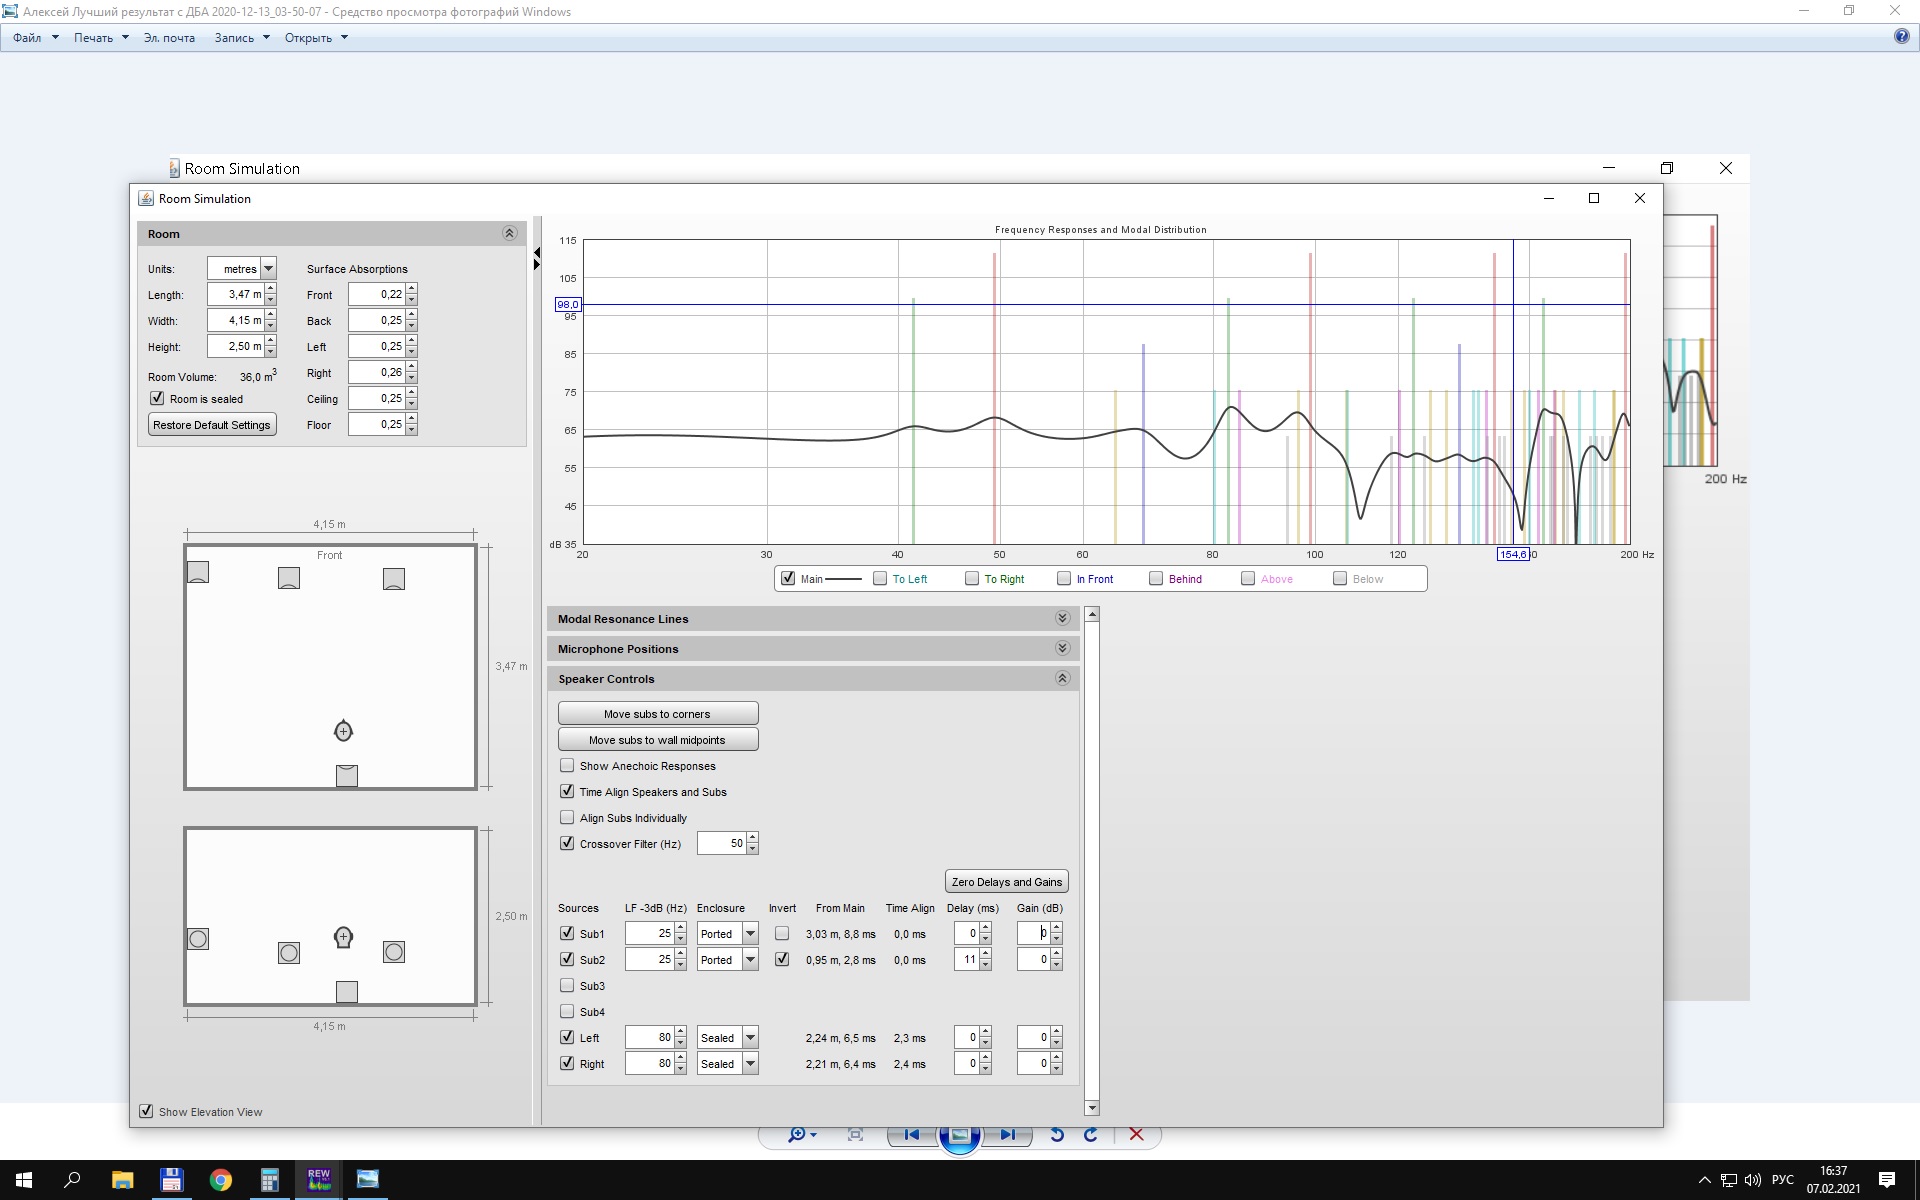Open Chrome from the taskbar
1920x1200 pixels.
point(220,1180)
